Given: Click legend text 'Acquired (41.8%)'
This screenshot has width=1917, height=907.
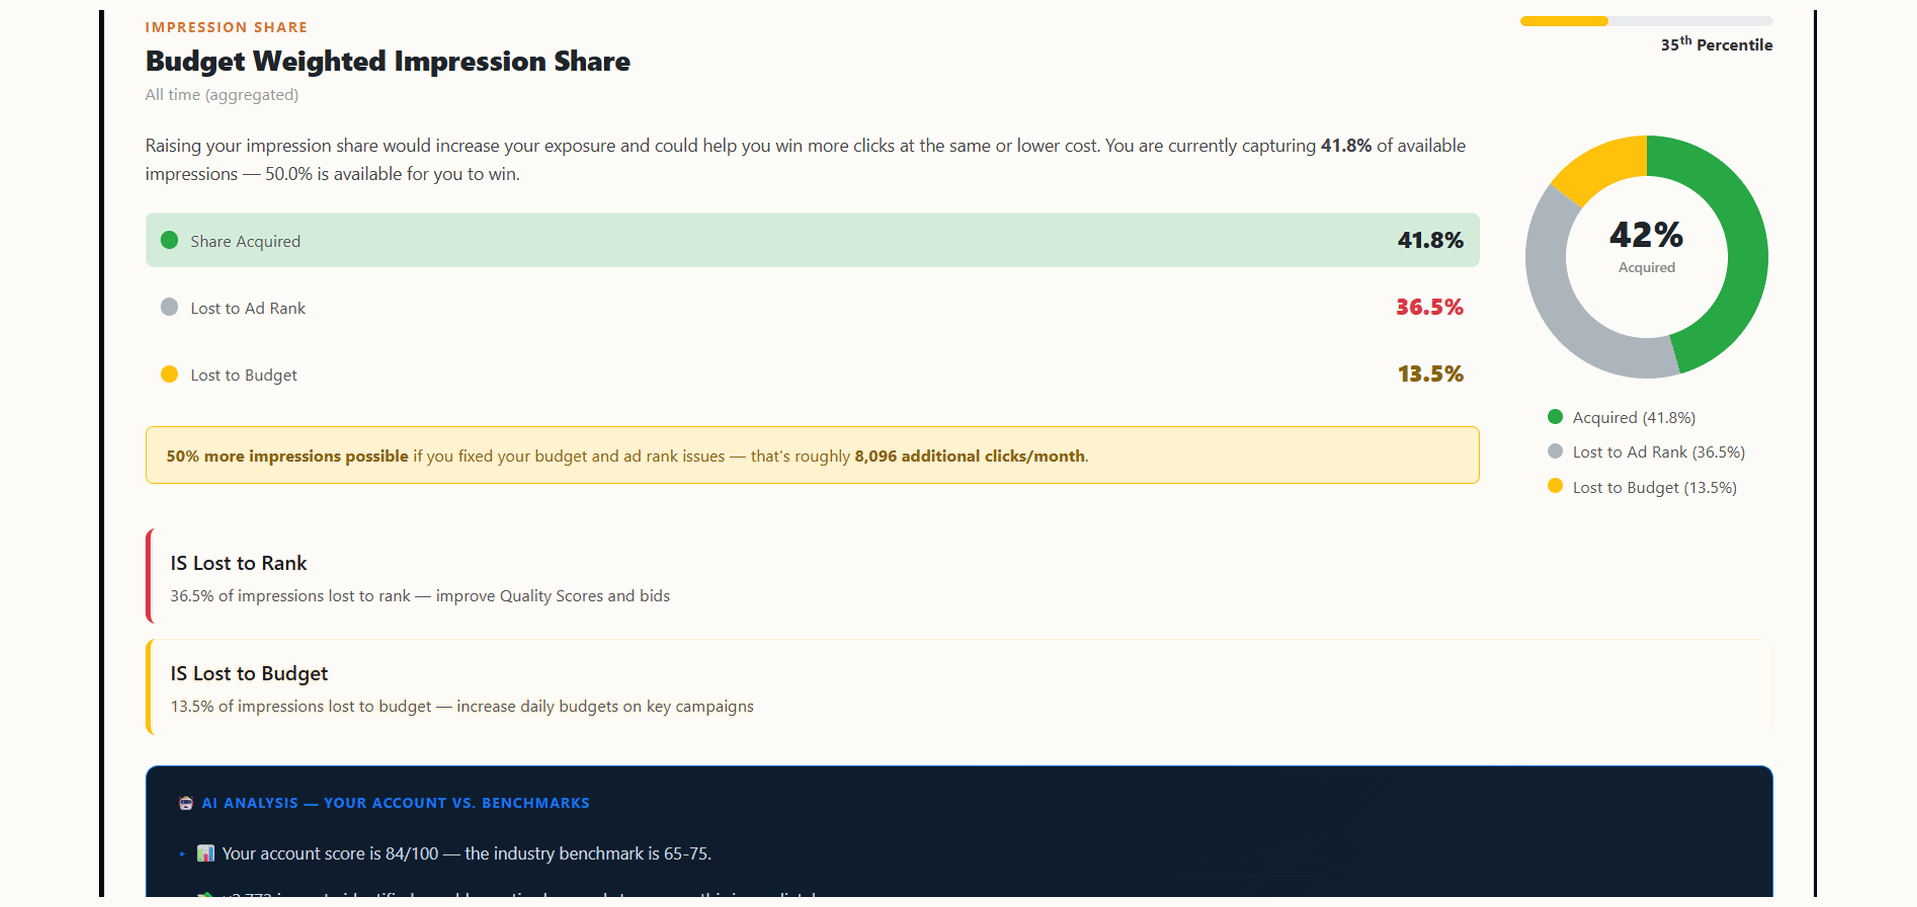Looking at the screenshot, I should click(1634, 418).
